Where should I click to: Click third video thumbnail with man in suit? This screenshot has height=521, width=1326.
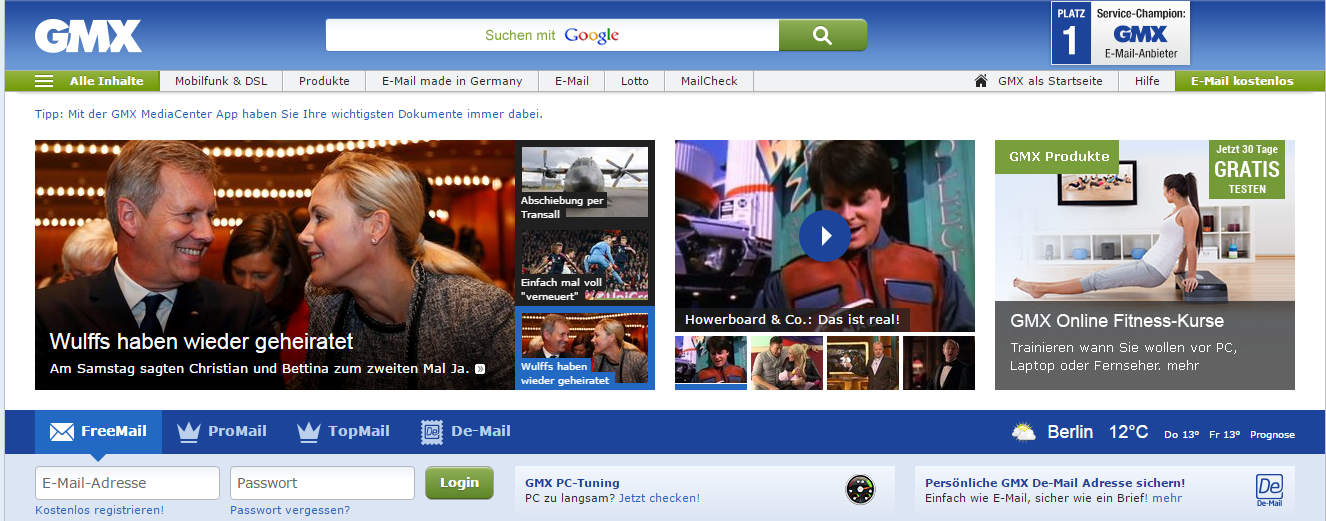tap(863, 362)
